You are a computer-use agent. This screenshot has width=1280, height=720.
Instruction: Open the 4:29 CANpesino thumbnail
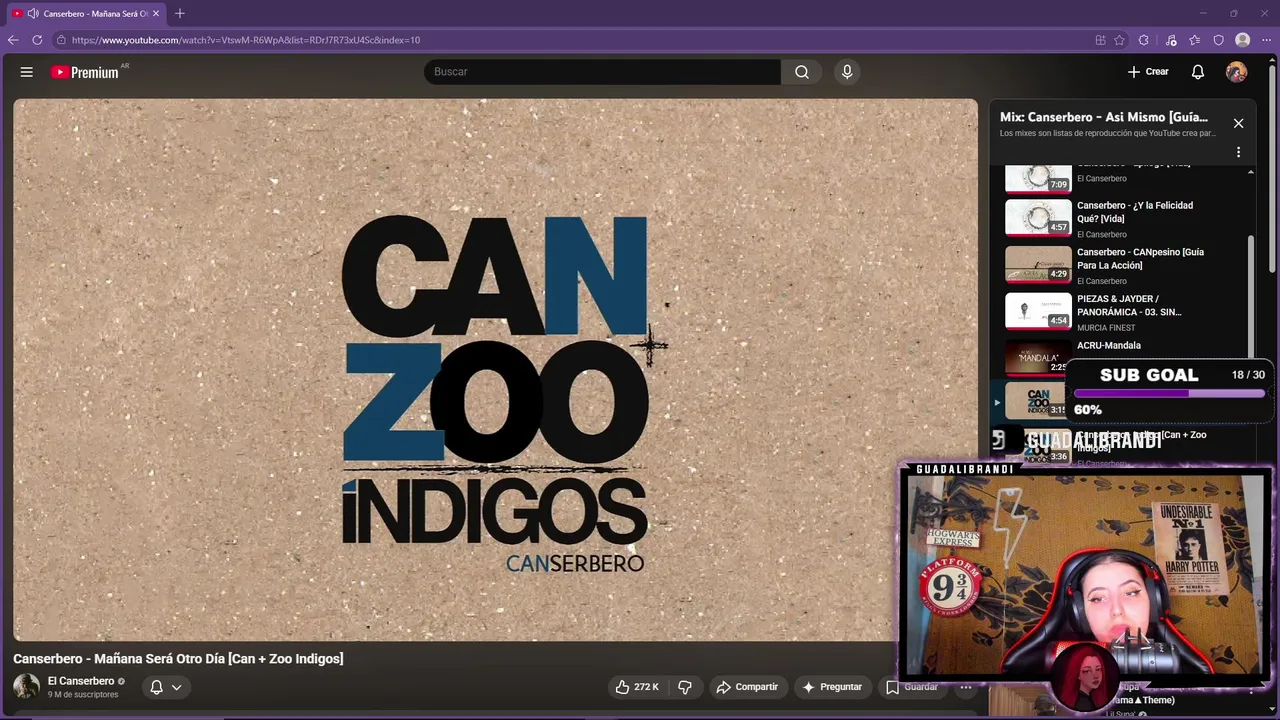tap(1038, 264)
